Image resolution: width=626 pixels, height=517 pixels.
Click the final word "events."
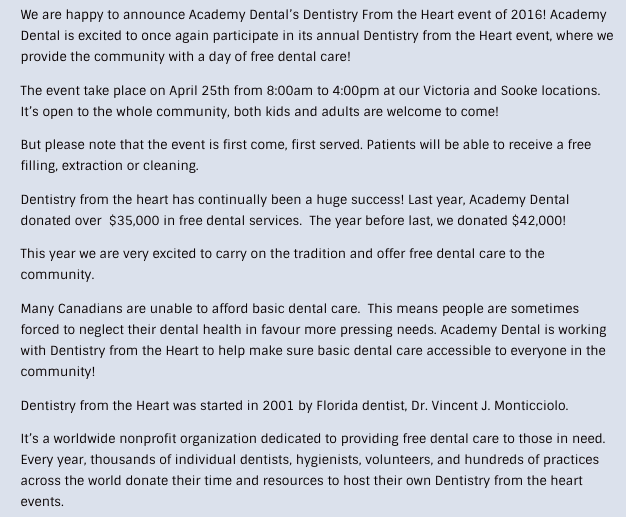[42, 502]
